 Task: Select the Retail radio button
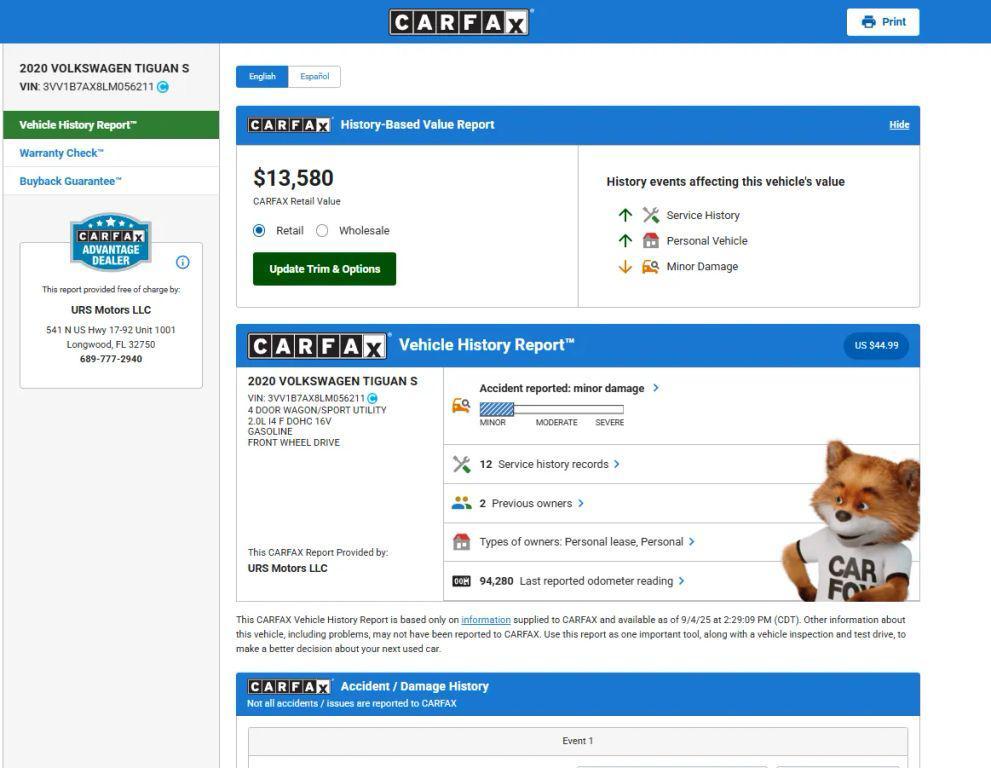[x=259, y=231]
